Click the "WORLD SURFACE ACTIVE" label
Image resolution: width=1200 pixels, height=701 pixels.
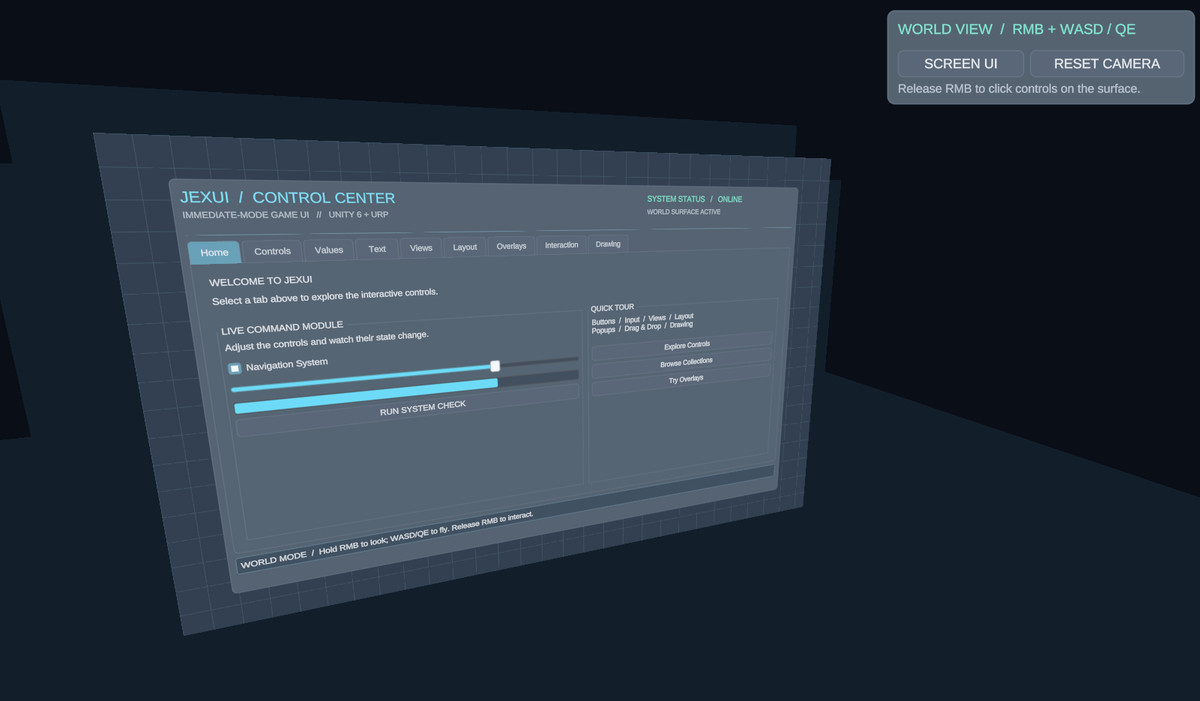click(683, 212)
